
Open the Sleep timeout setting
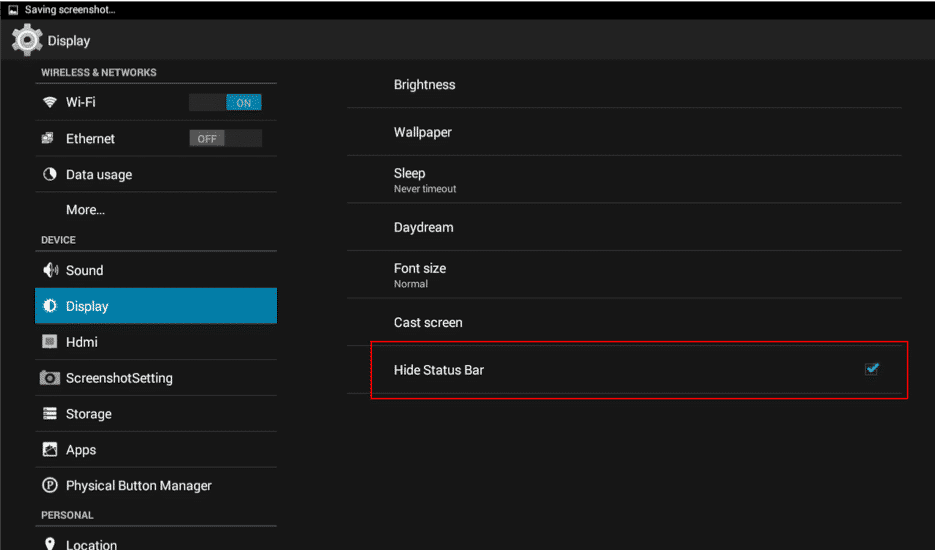[x=624, y=180]
